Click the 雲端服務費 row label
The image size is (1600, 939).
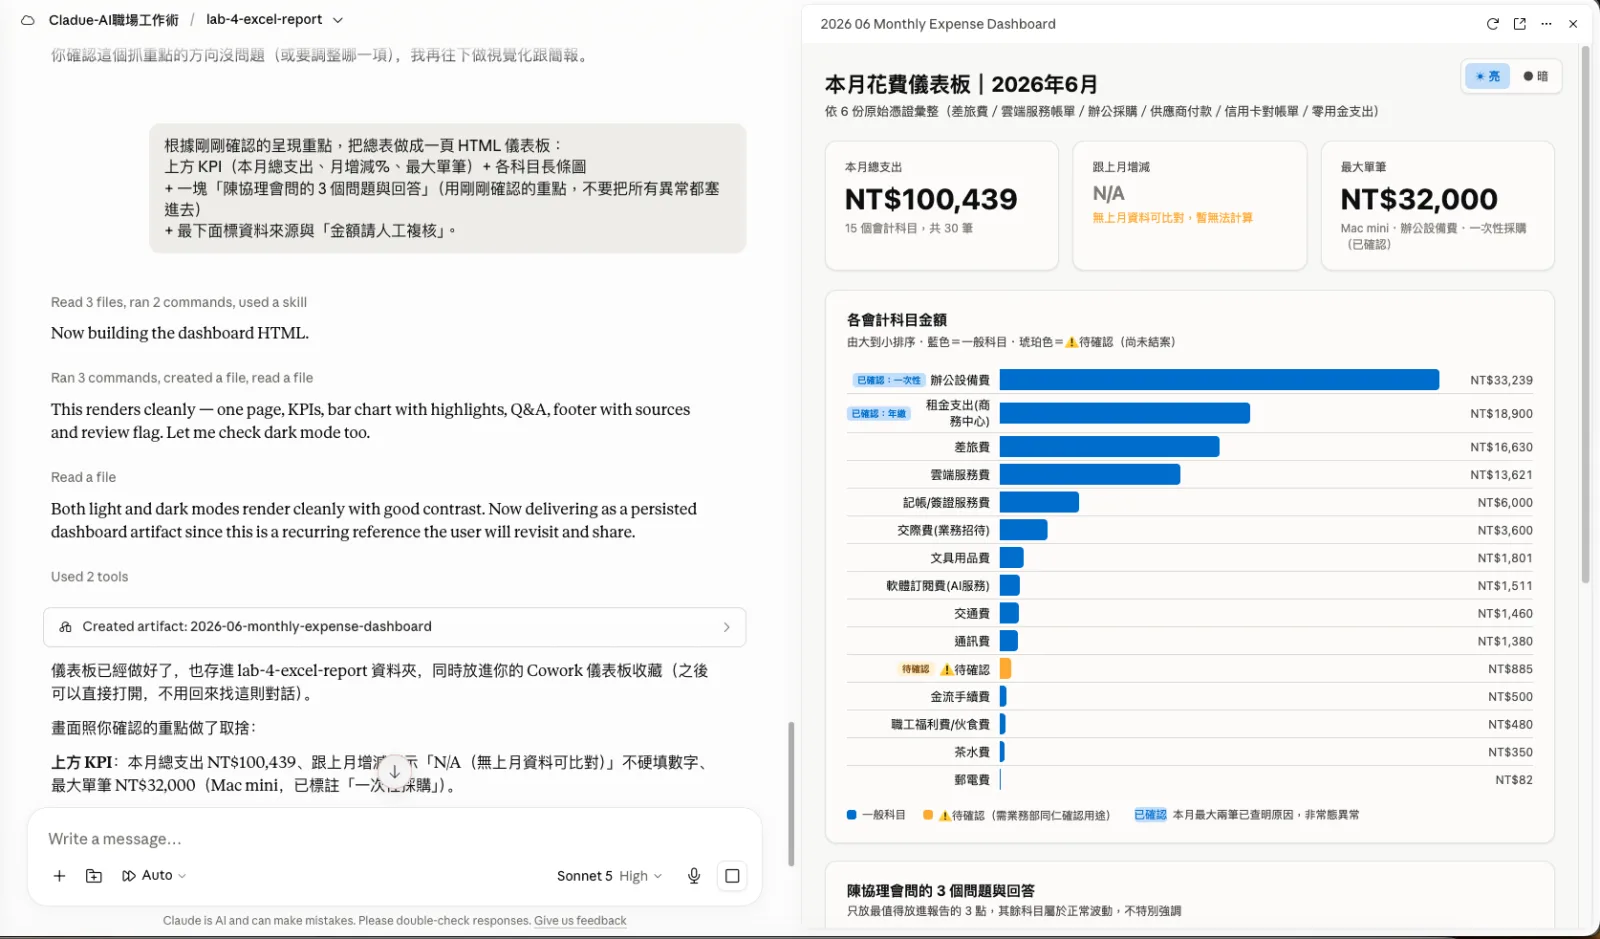pyautogui.click(x=960, y=475)
